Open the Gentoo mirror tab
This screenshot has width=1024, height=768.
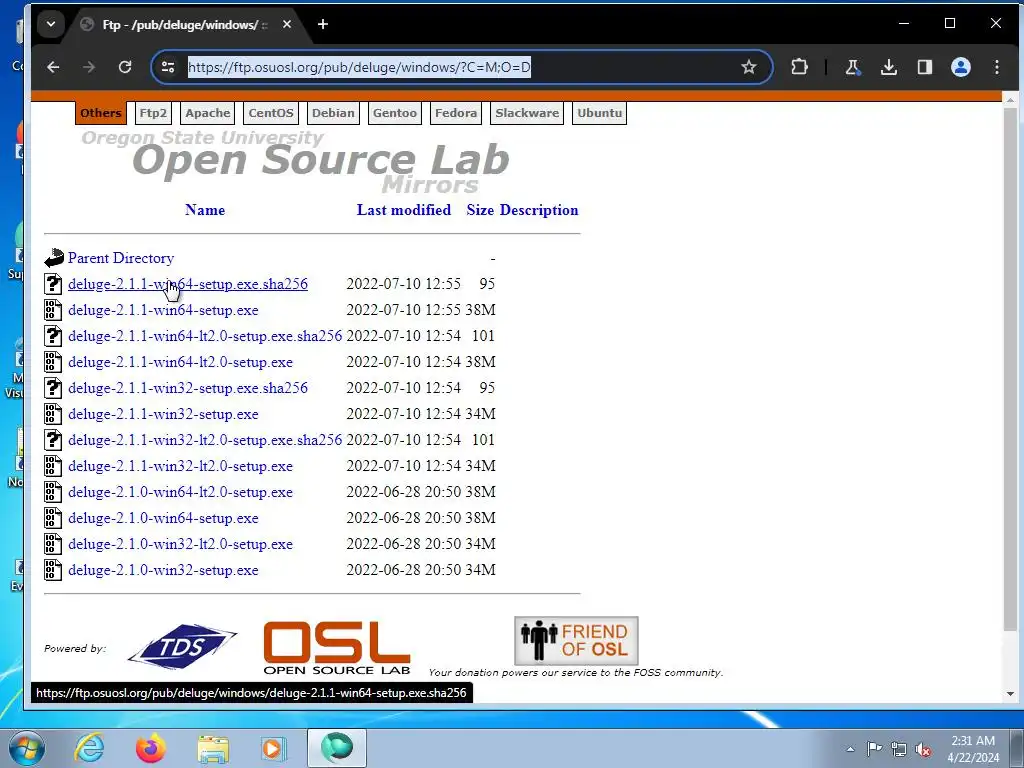click(394, 113)
